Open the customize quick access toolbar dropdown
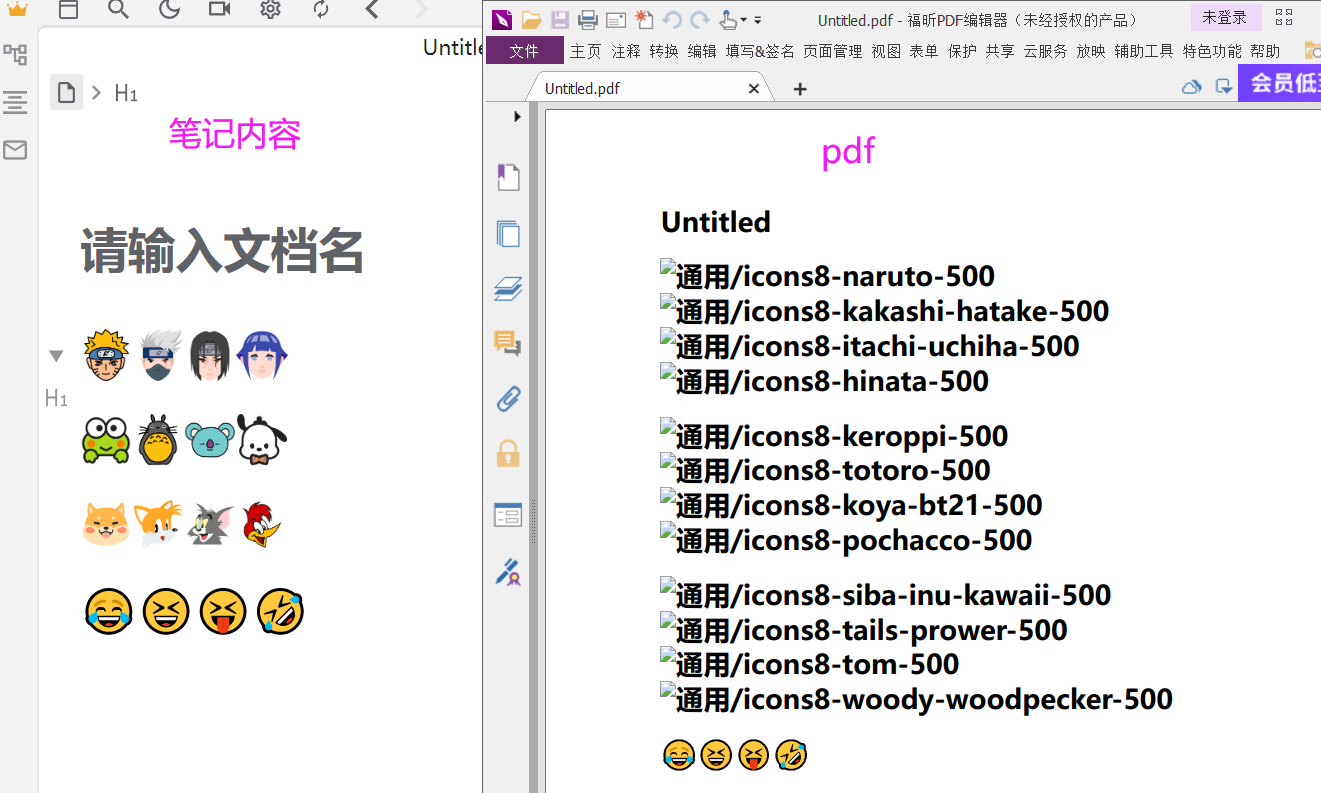1321x793 pixels. (758, 20)
